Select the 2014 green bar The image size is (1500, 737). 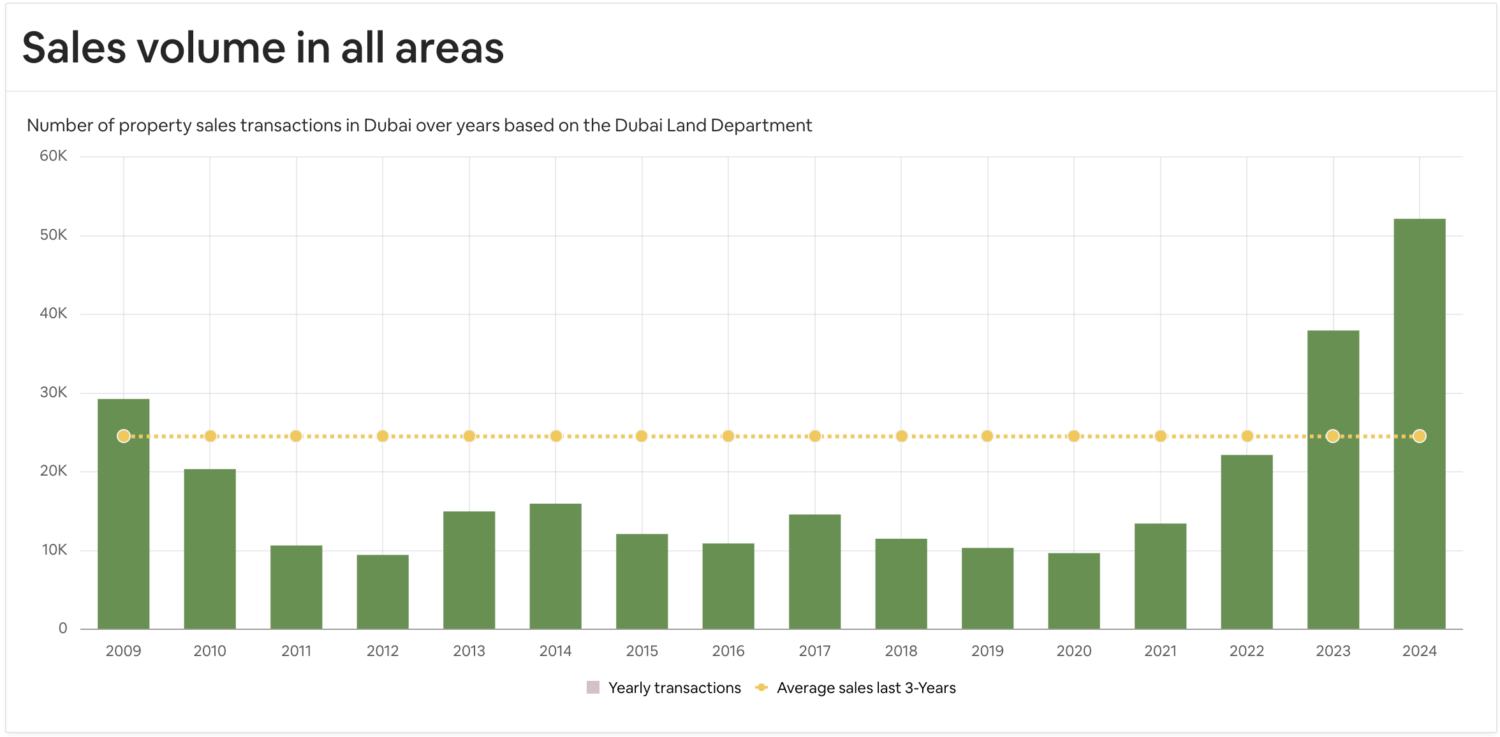click(x=555, y=566)
